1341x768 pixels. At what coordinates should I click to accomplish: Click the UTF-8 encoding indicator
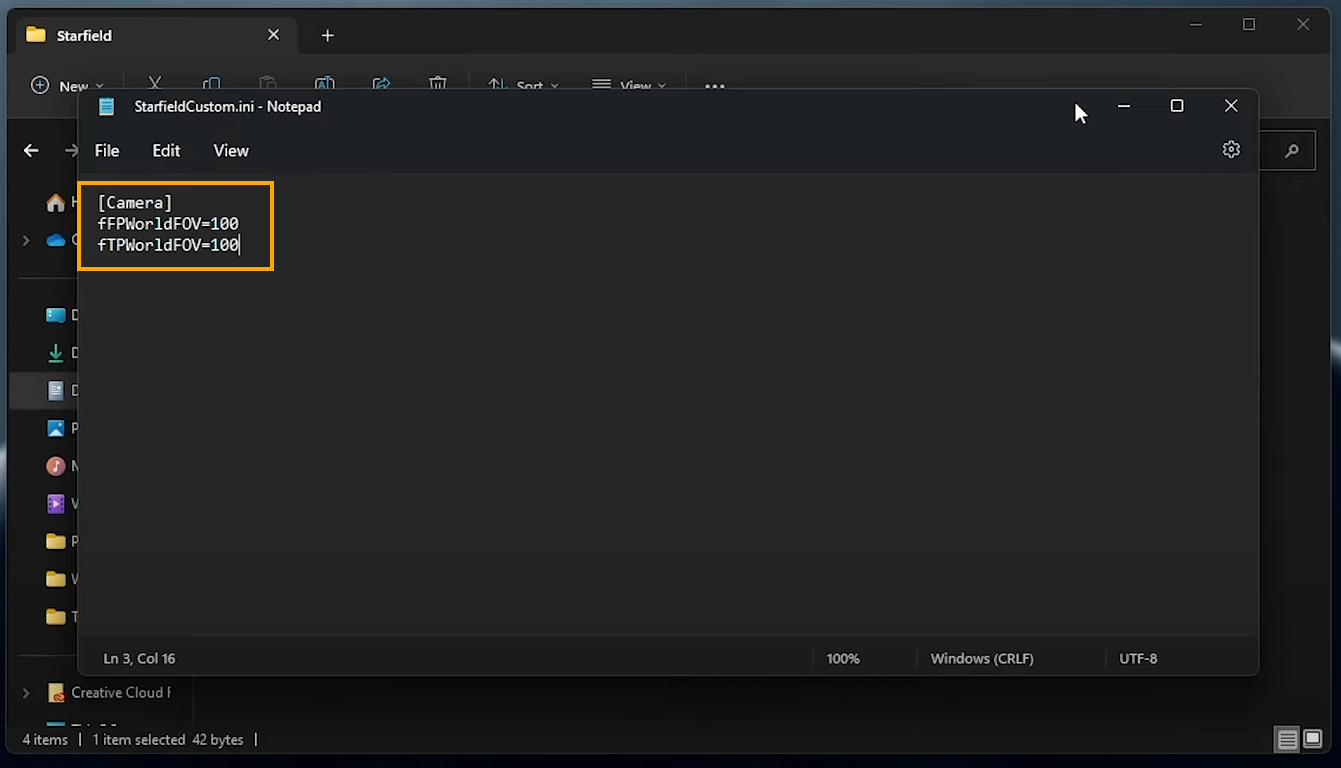coord(1138,659)
